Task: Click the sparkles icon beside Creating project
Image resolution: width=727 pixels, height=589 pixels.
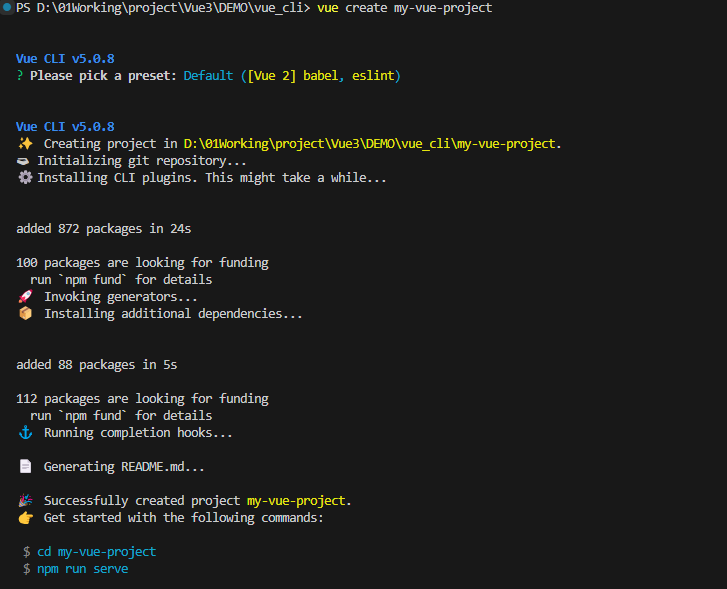Action: 25,144
